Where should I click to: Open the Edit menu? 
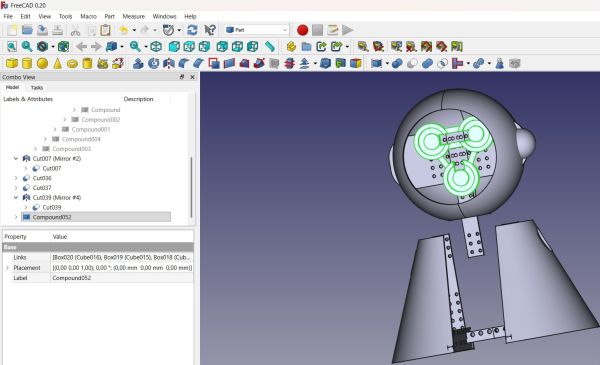coord(25,16)
